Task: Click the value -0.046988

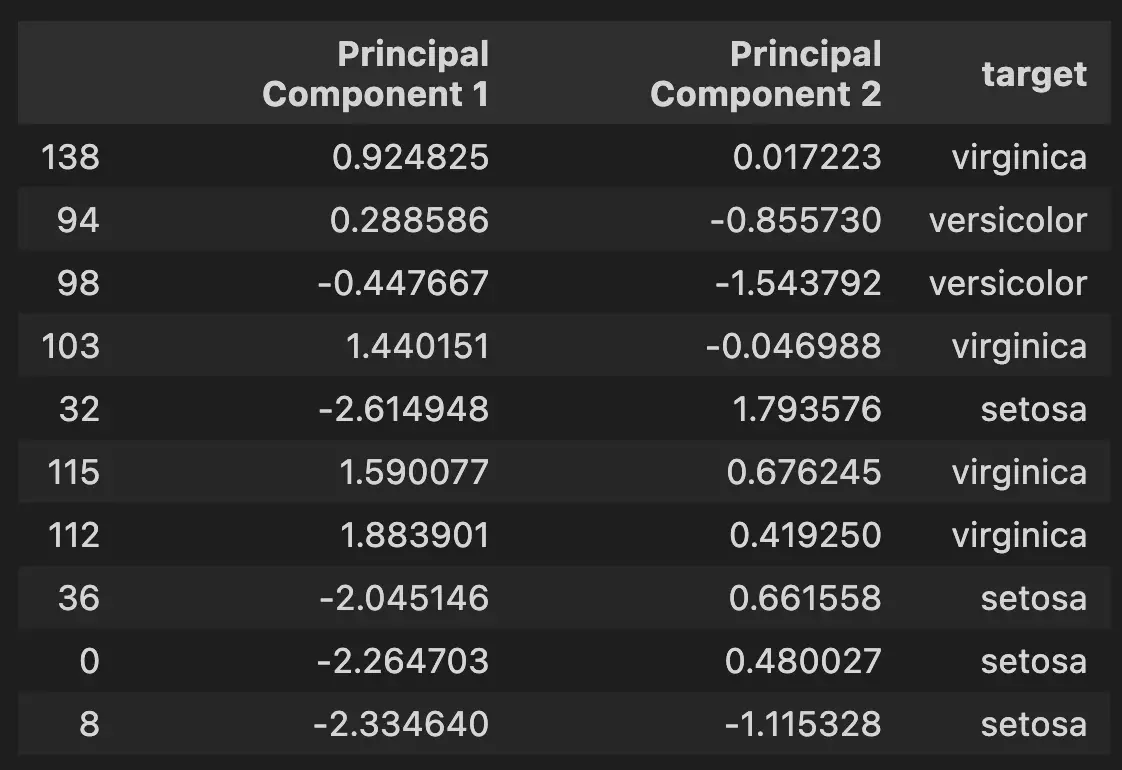Action: point(794,346)
